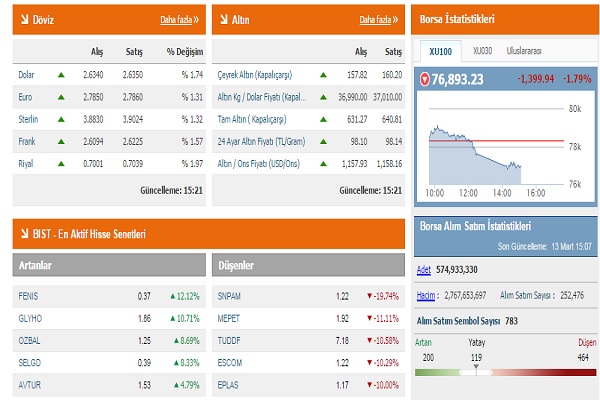Viewport: 600px width, 400px height.
Task: Click the green up arrow beside Dolar
Action: pyautogui.click(x=62, y=73)
